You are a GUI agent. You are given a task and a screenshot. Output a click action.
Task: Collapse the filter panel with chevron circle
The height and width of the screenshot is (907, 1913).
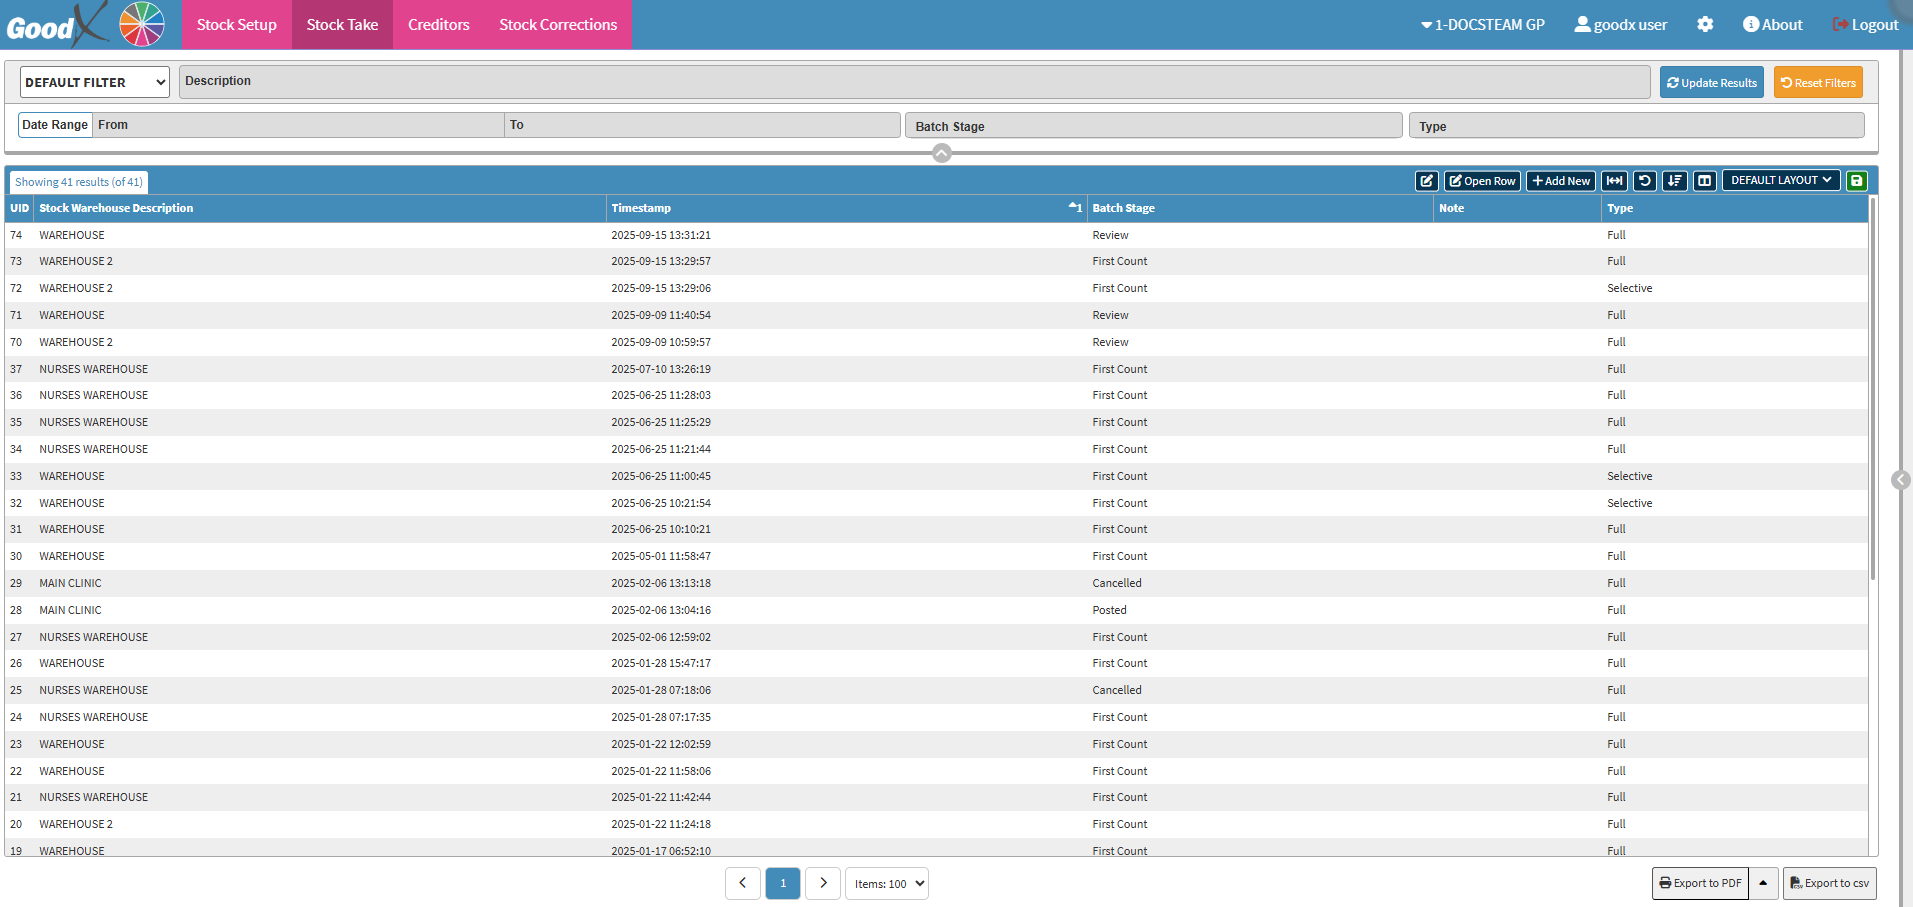click(941, 153)
